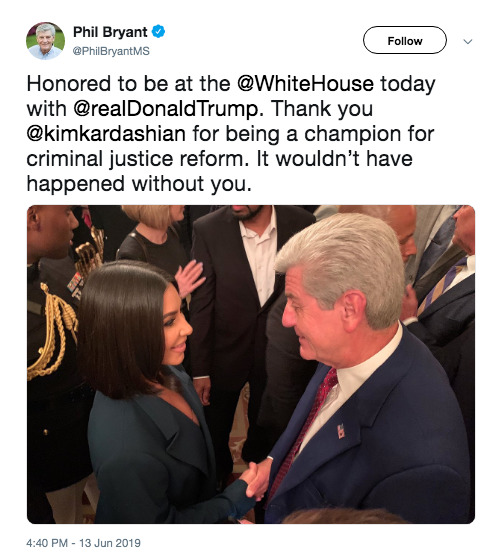Viewport: 500px width, 558px height.
Task: Open the @realDonaldTrump mention
Action: tap(169, 109)
